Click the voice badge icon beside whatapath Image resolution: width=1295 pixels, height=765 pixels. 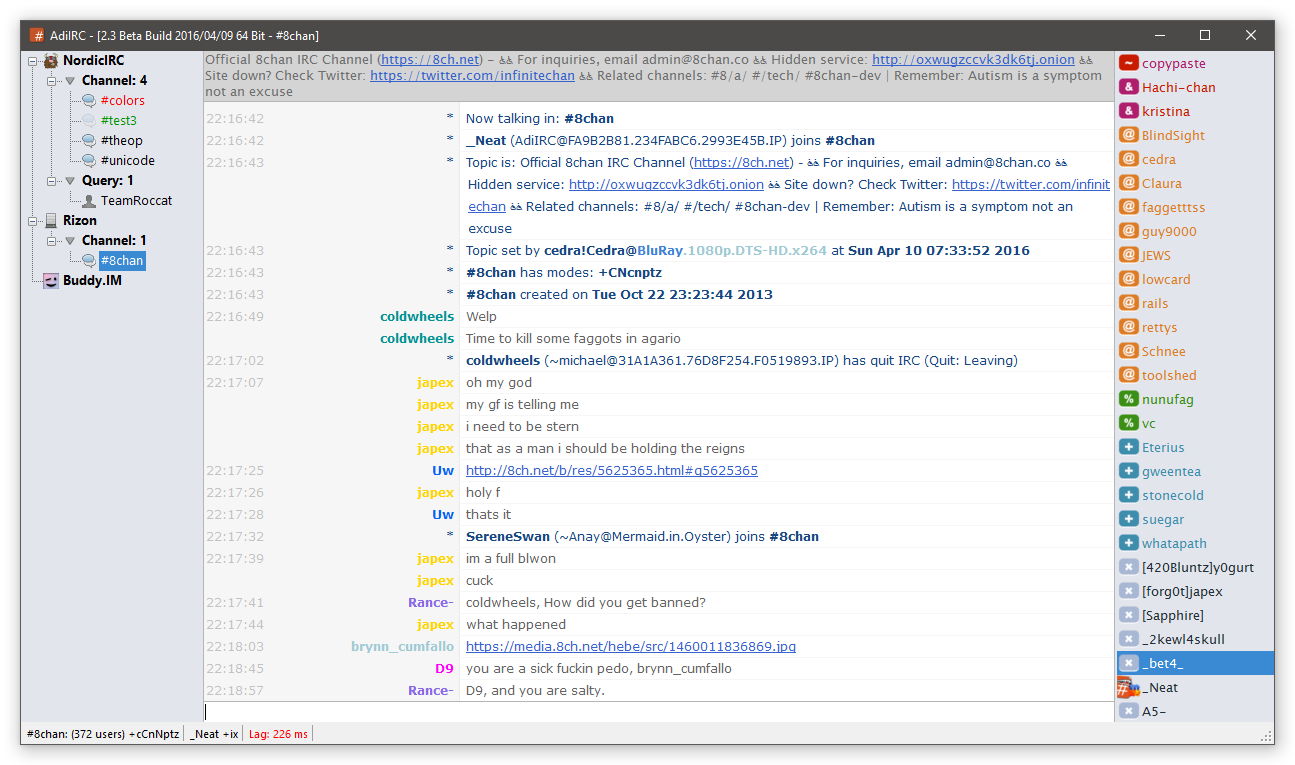coord(1128,543)
